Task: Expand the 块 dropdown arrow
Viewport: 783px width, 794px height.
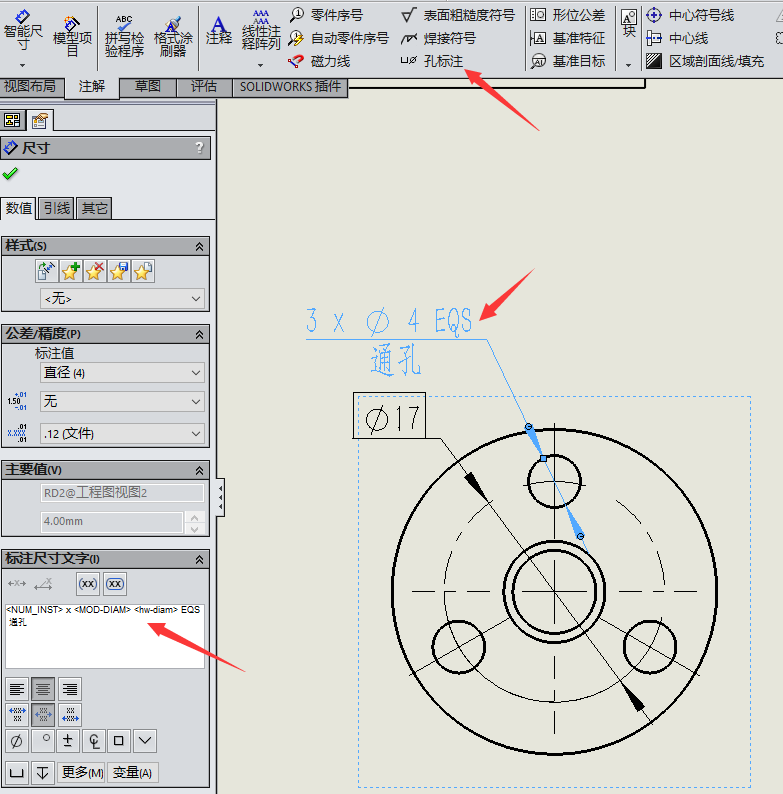Action: click(629, 65)
